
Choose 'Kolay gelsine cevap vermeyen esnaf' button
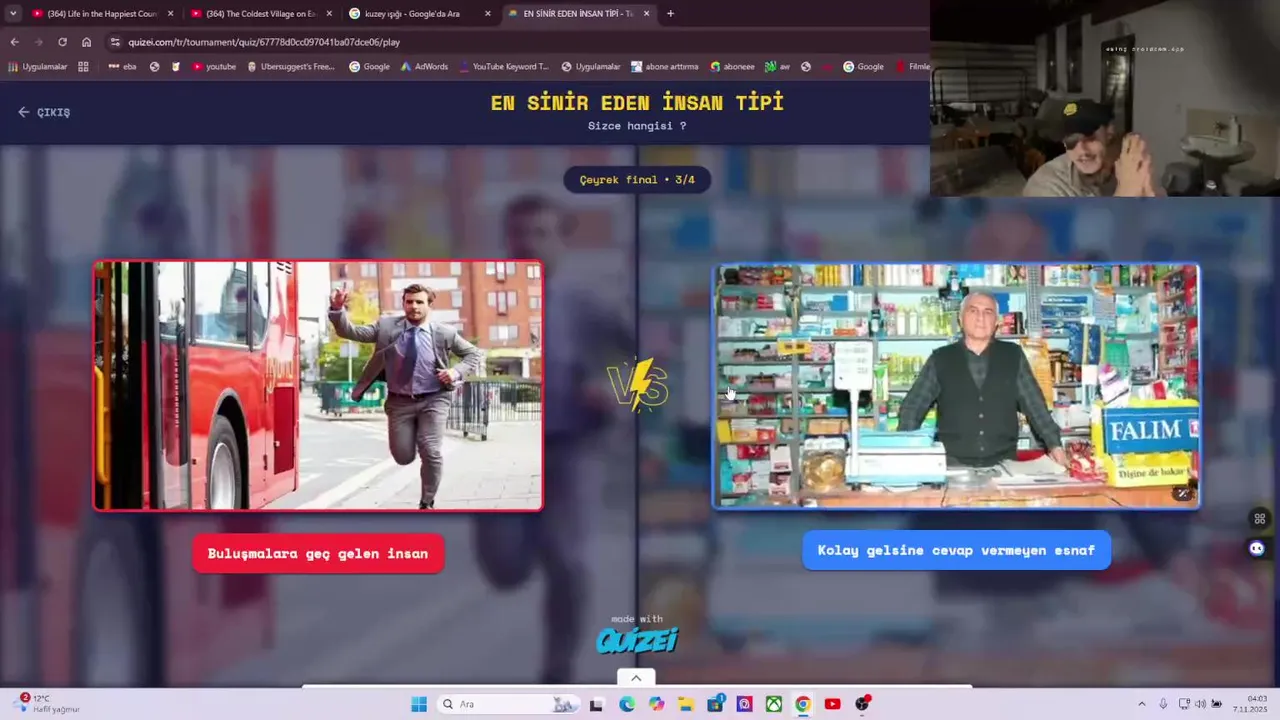tap(956, 550)
